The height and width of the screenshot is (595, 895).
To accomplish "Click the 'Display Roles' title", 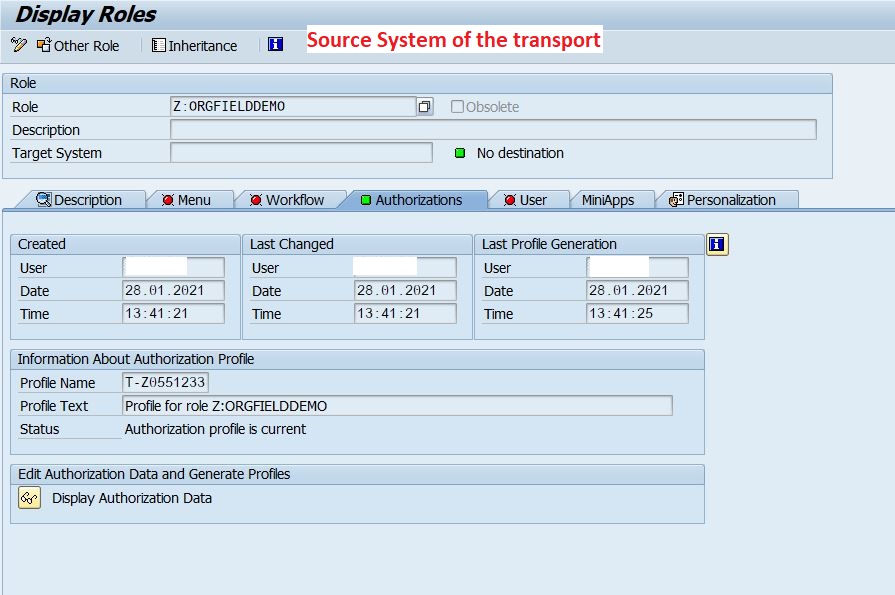I will pyautogui.click(x=86, y=14).
